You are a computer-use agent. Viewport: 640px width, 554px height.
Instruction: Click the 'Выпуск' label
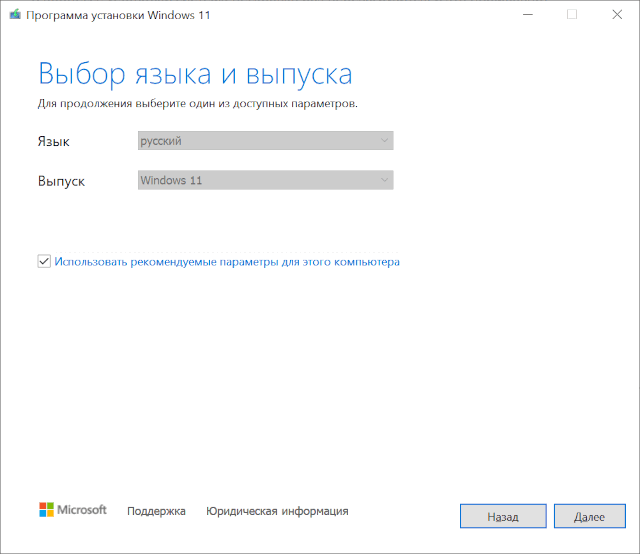pos(61,181)
